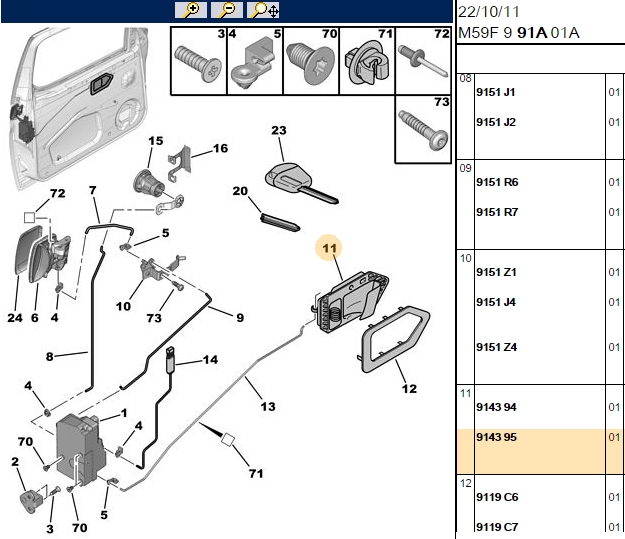
Task: Click callout number 1 door latch label
Action: tap(124, 413)
